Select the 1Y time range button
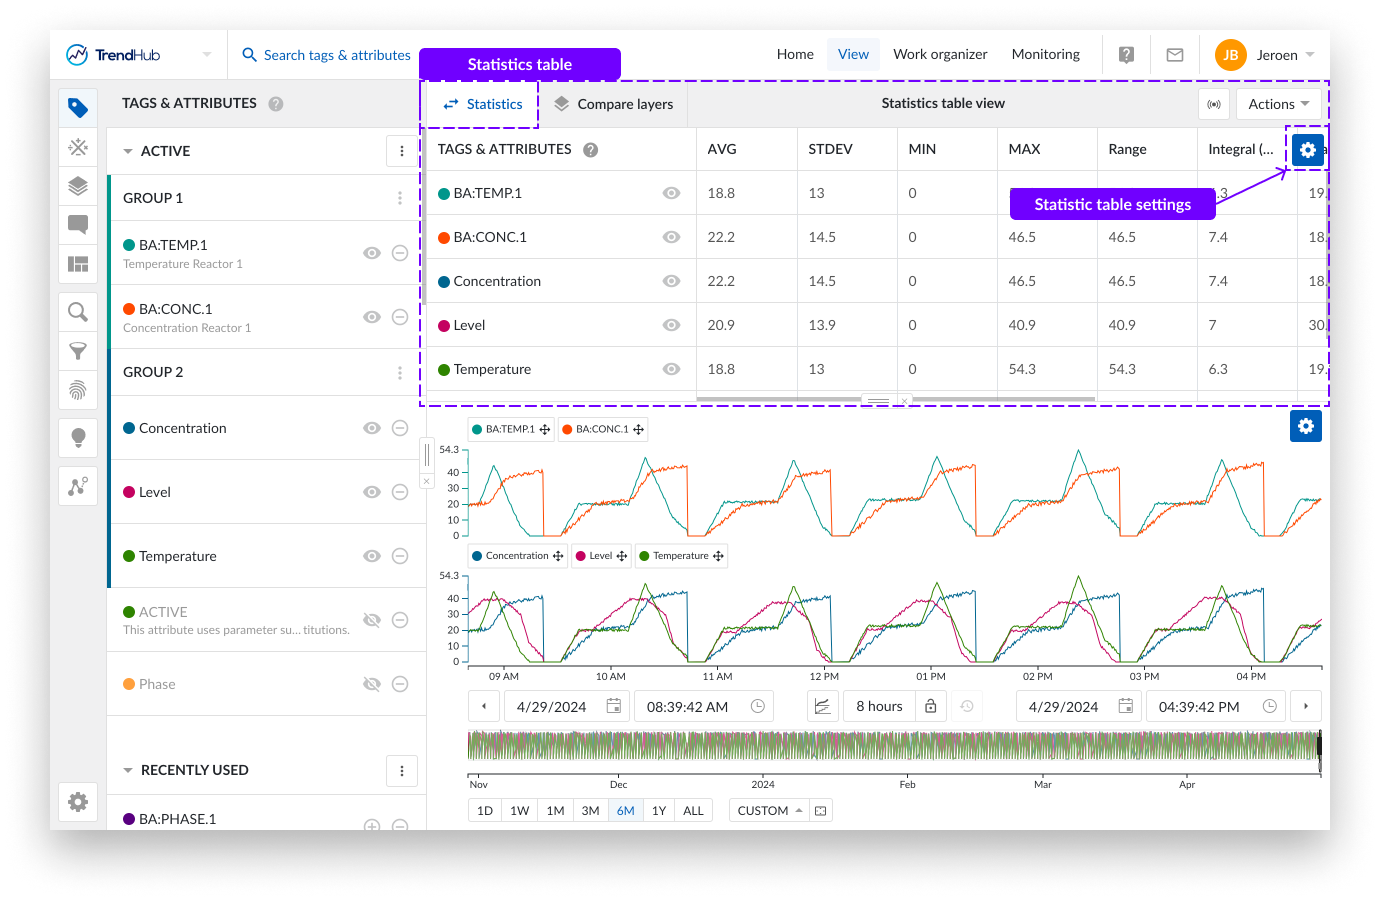Image resolution: width=1380 pixels, height=900 pixels. 659,811
